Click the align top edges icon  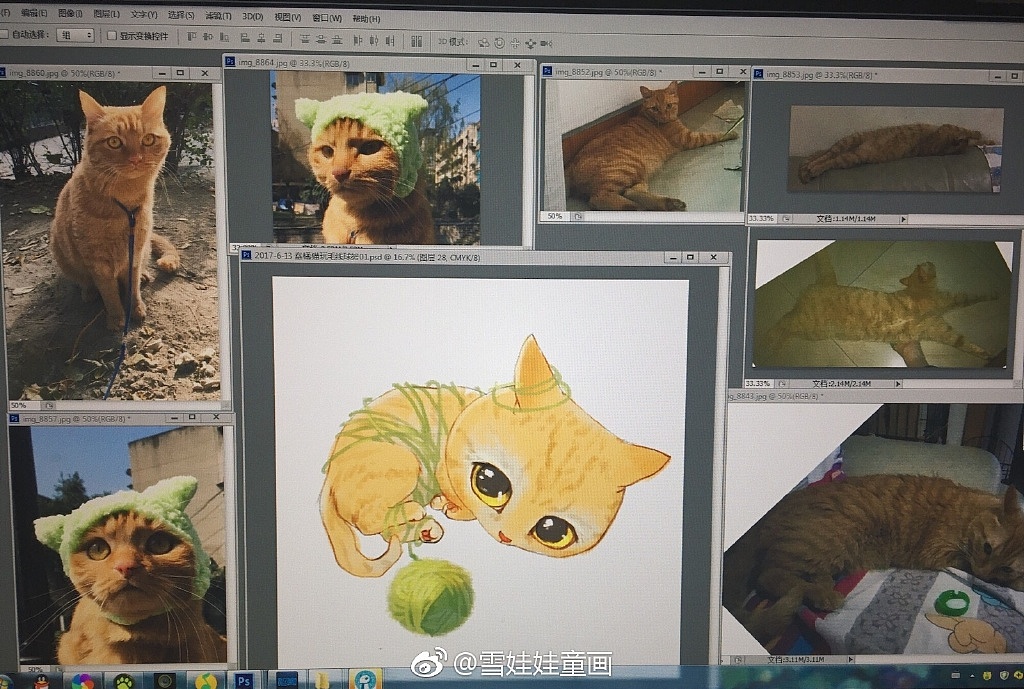(191, 38)
